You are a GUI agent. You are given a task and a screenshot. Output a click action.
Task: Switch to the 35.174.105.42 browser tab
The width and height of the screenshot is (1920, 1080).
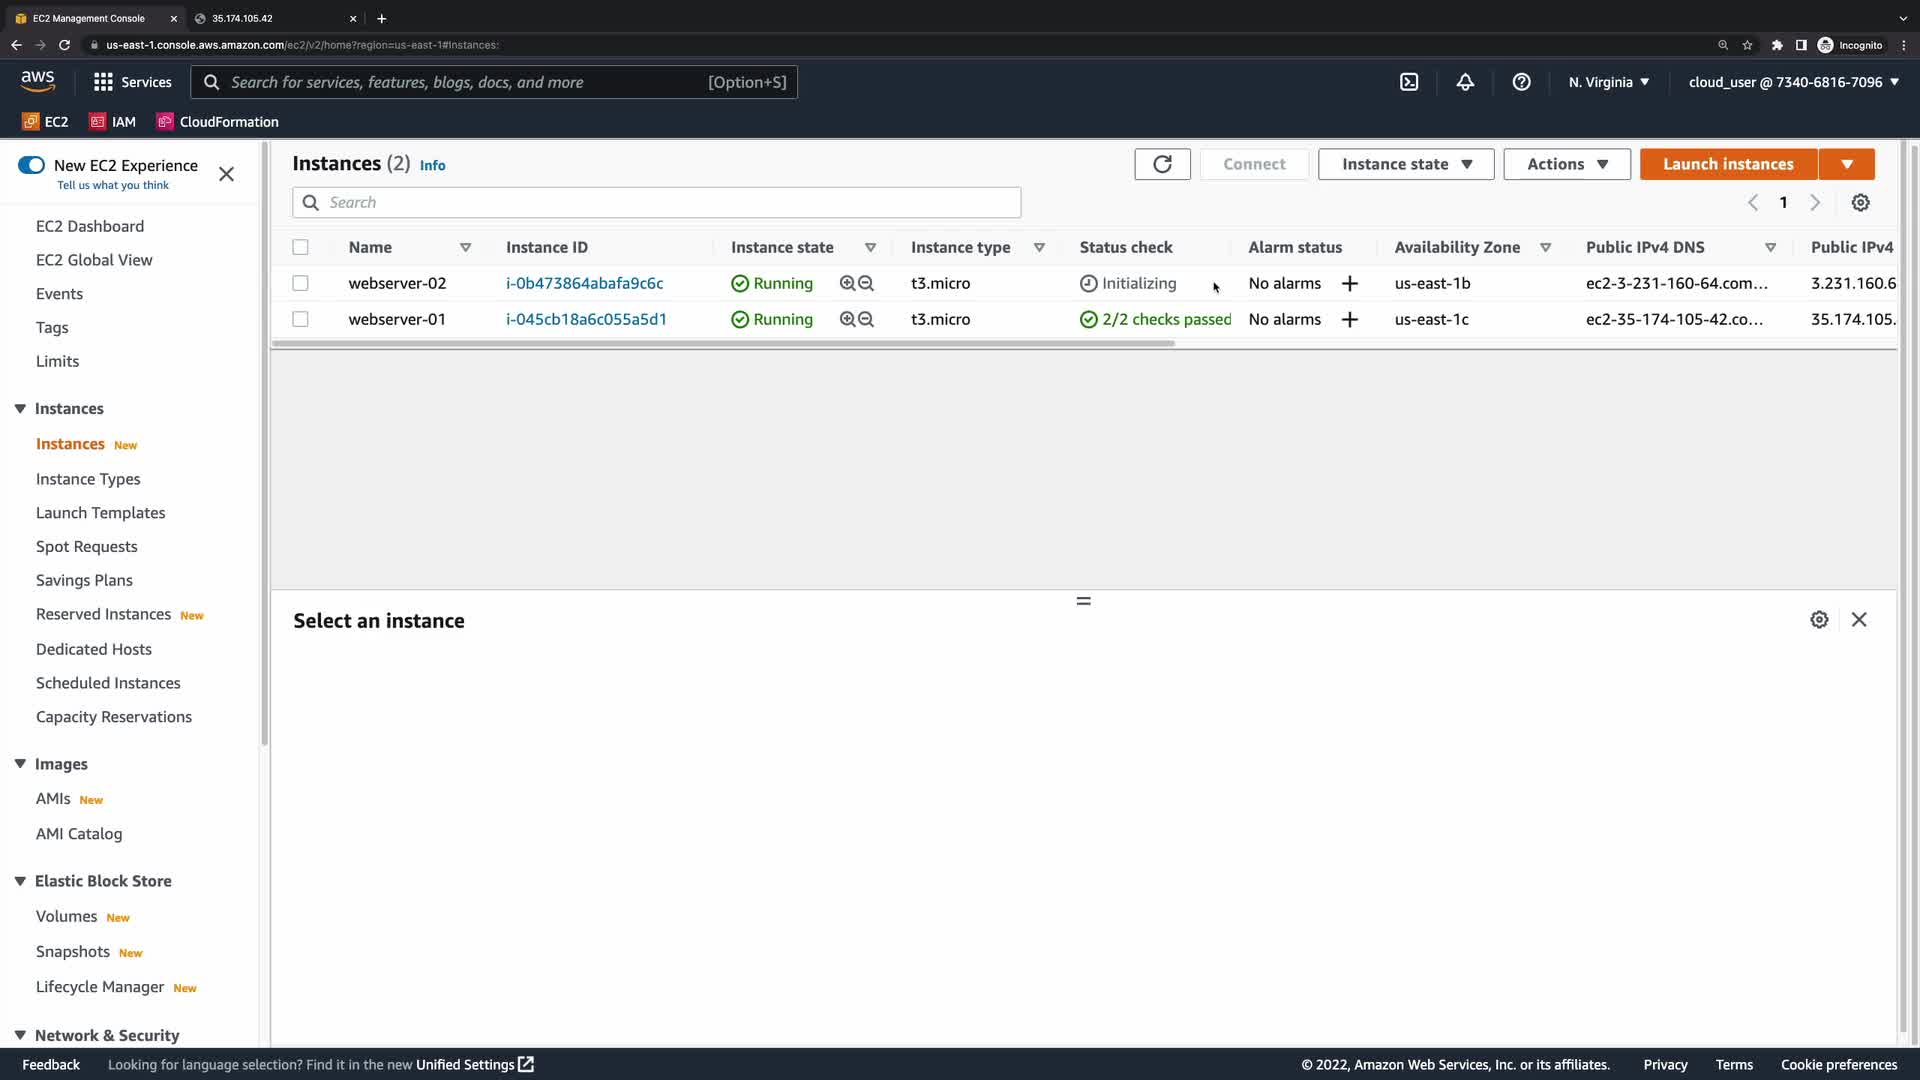[x=270, y=18]
